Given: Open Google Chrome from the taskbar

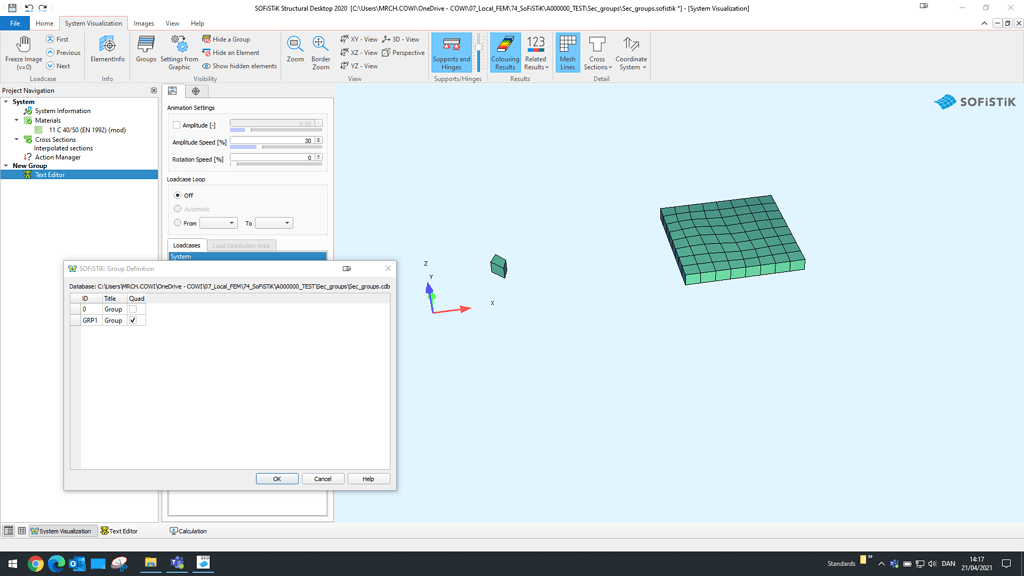Looking at the screenshot, I should point(35,564).
